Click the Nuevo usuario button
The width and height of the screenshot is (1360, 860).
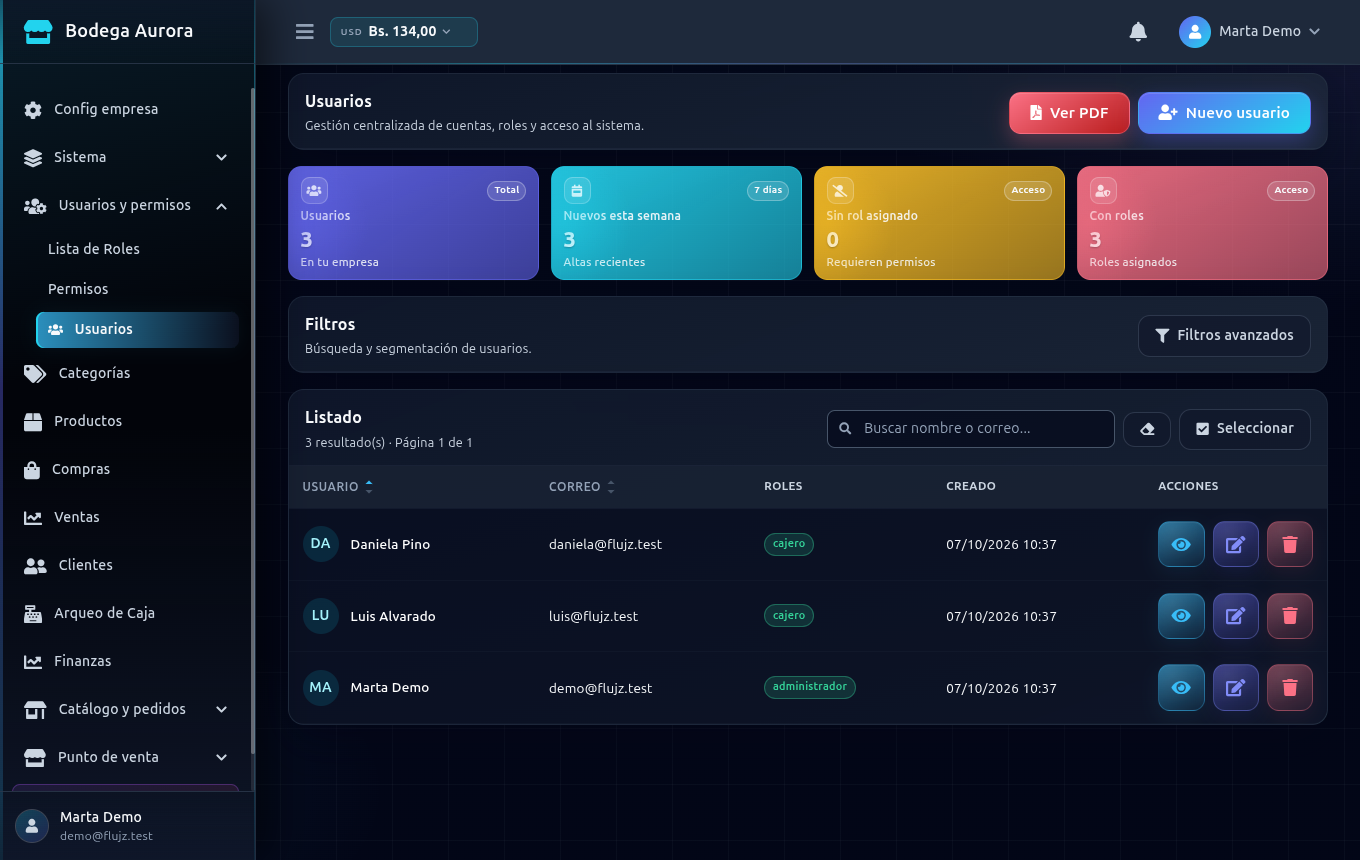click(1224, 113)
